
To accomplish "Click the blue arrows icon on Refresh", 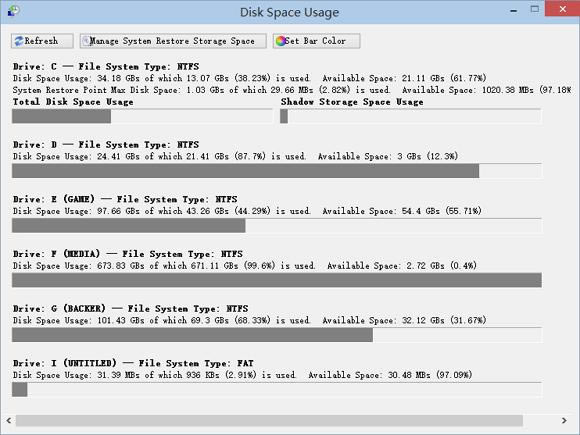I will click(18, 41).
